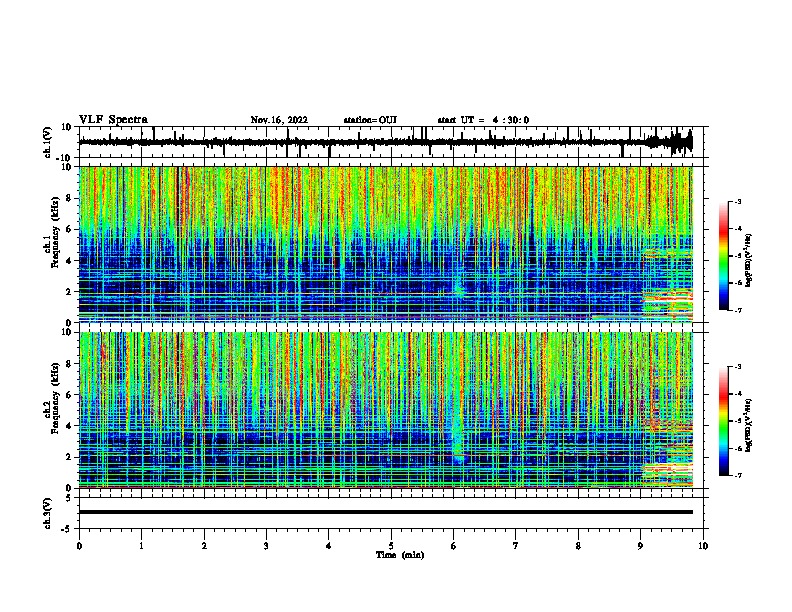This screenshot has width=792, height=612.
Task: Click the ch.1 spectrogram color bar
Action: pyautogui.click(x=723, y=256)
